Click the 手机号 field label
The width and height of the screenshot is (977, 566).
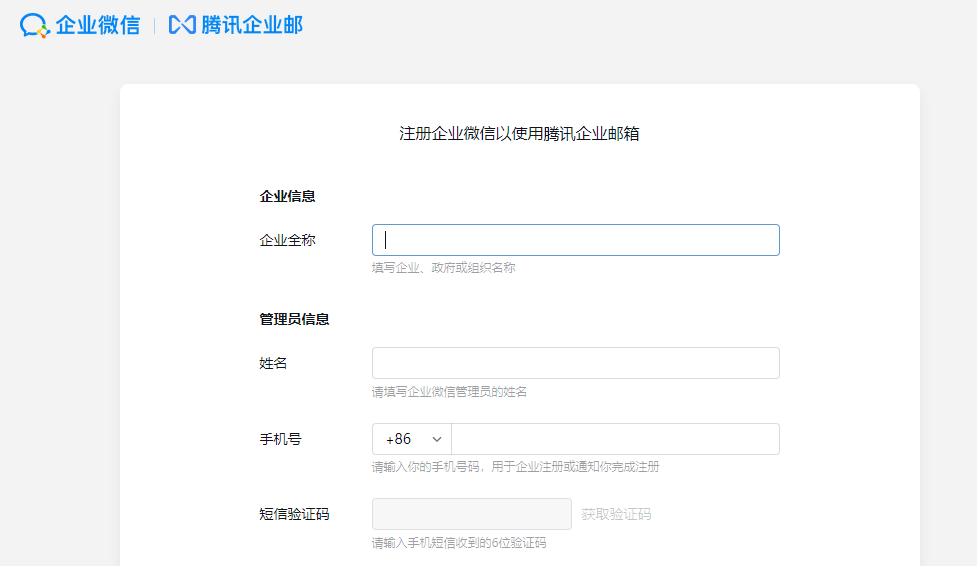tap(280, 439)
